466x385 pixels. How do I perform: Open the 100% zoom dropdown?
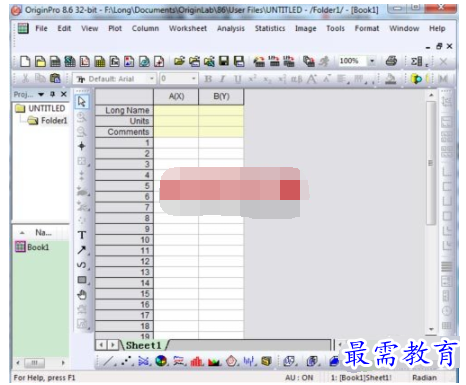(372, 61)
